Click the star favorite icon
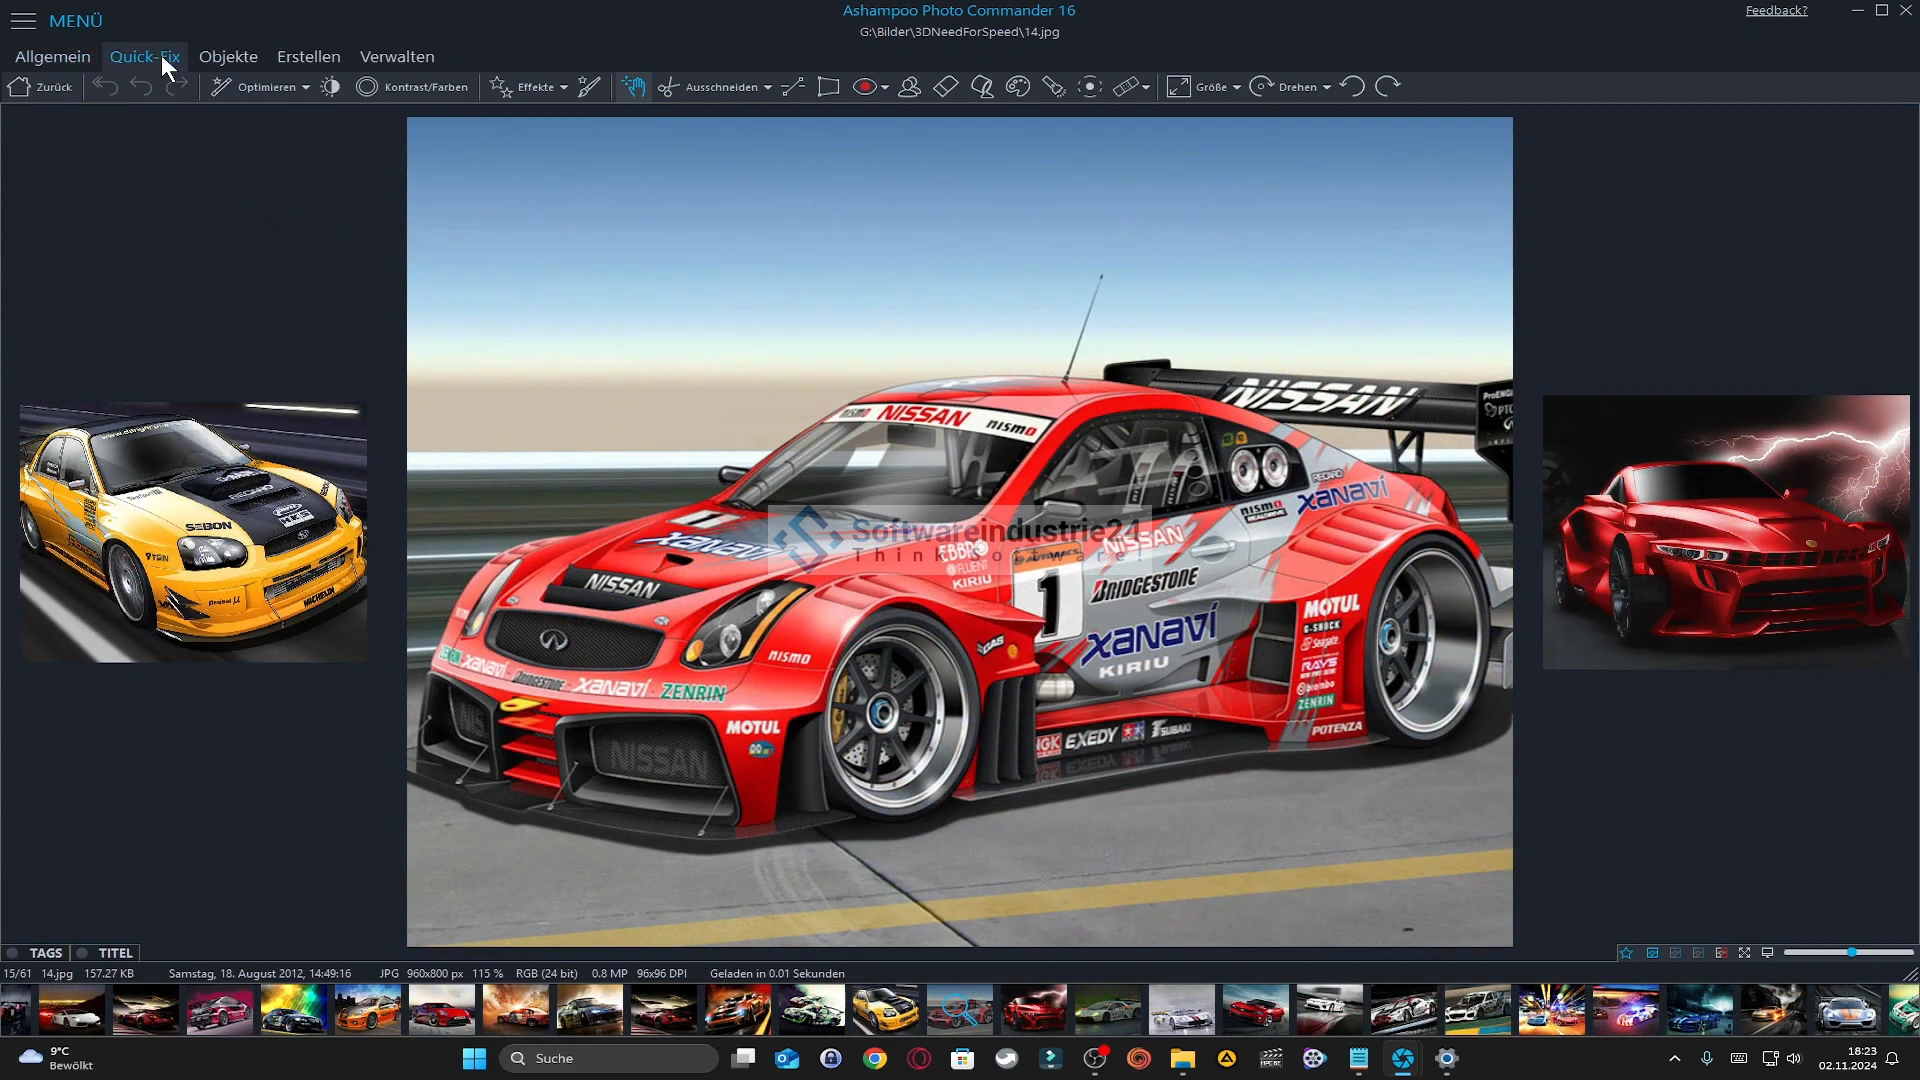Image resolution: width=1920 pixels, height=1080 pixels. (1626, 953)
